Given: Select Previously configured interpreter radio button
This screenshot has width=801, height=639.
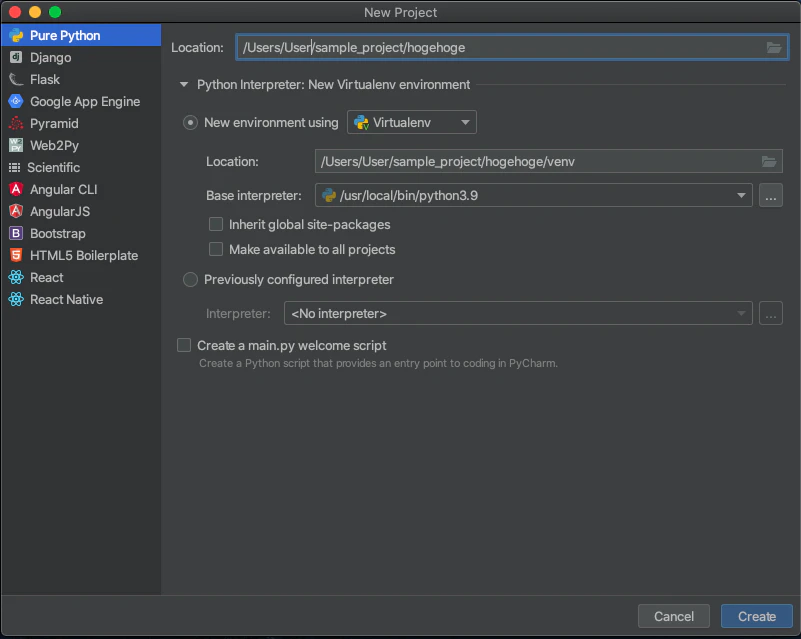Looking at the screenshot, I should point(191,279).
